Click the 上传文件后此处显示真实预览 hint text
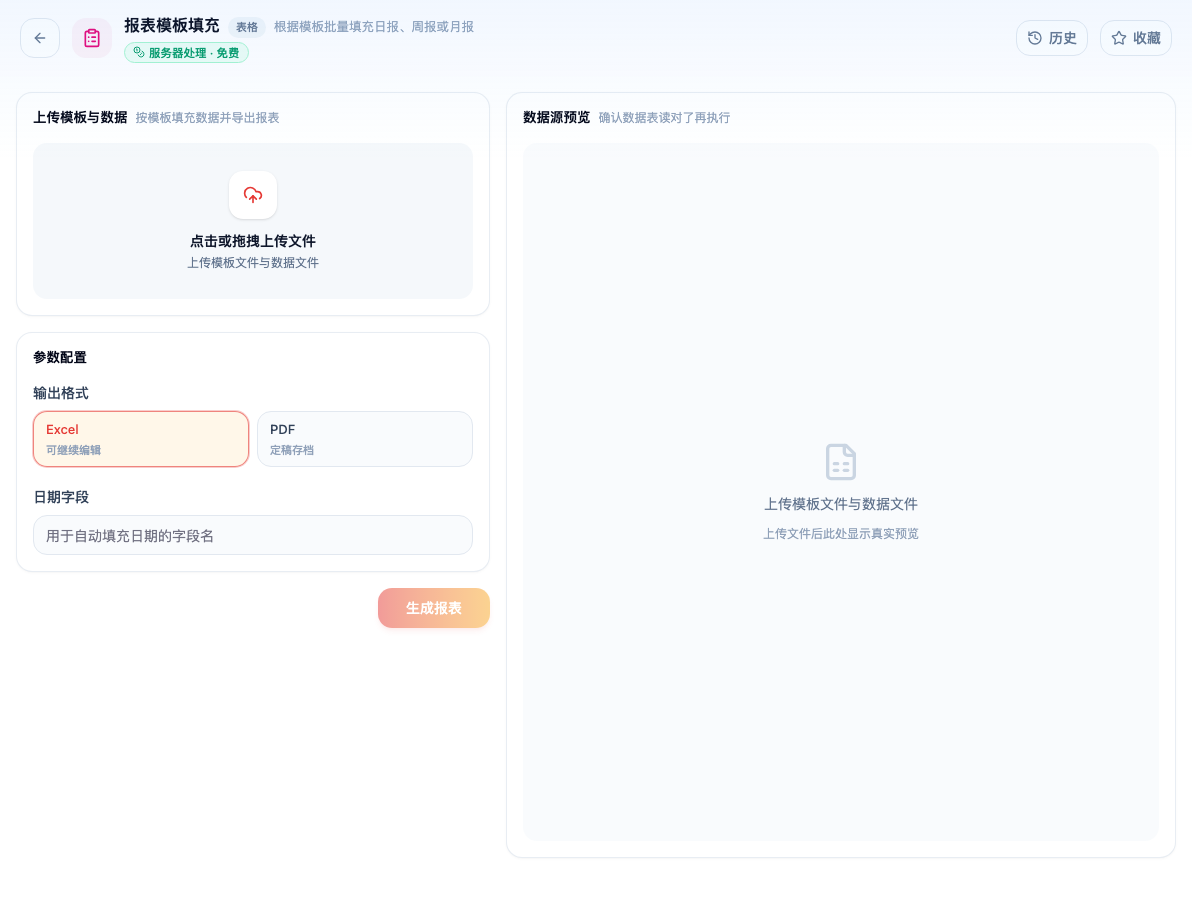This screenshot has width=1192, height=900. tap(841, 534)
